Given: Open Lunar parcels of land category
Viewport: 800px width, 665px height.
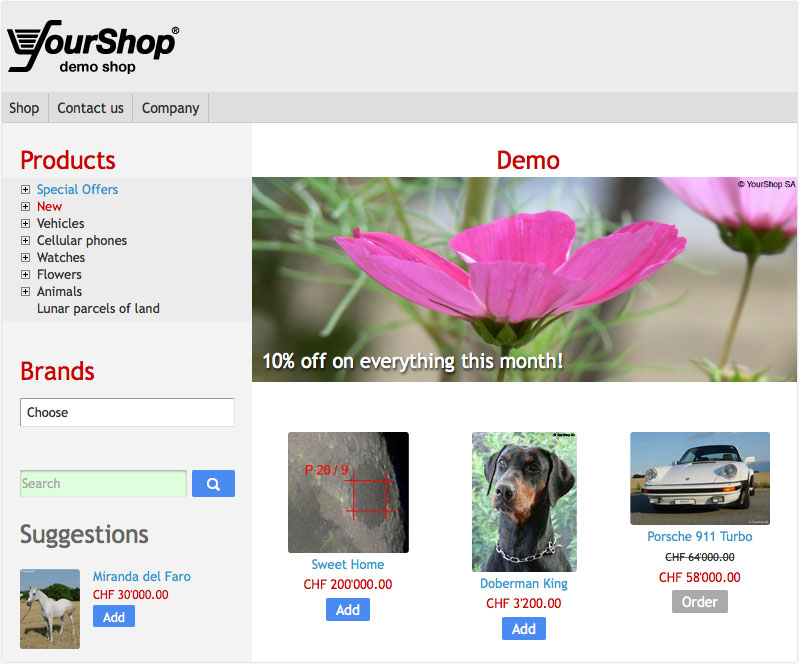Looking at the screenshot, I should coord(98,309).
